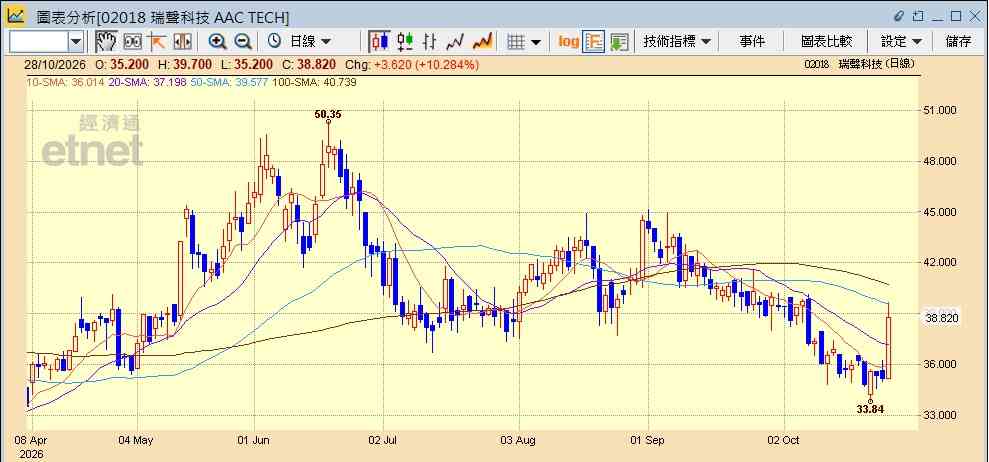Expand the gridlines dropdown arrow
989x462 pixels.
[536, 42]
